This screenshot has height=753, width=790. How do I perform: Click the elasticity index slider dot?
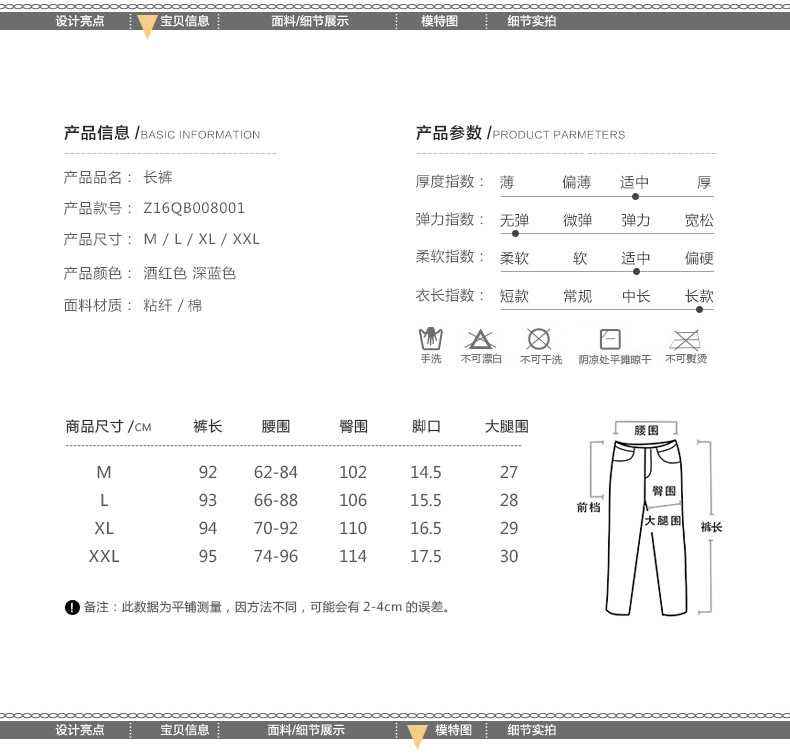pyautogui.click(x=515, y=233)
